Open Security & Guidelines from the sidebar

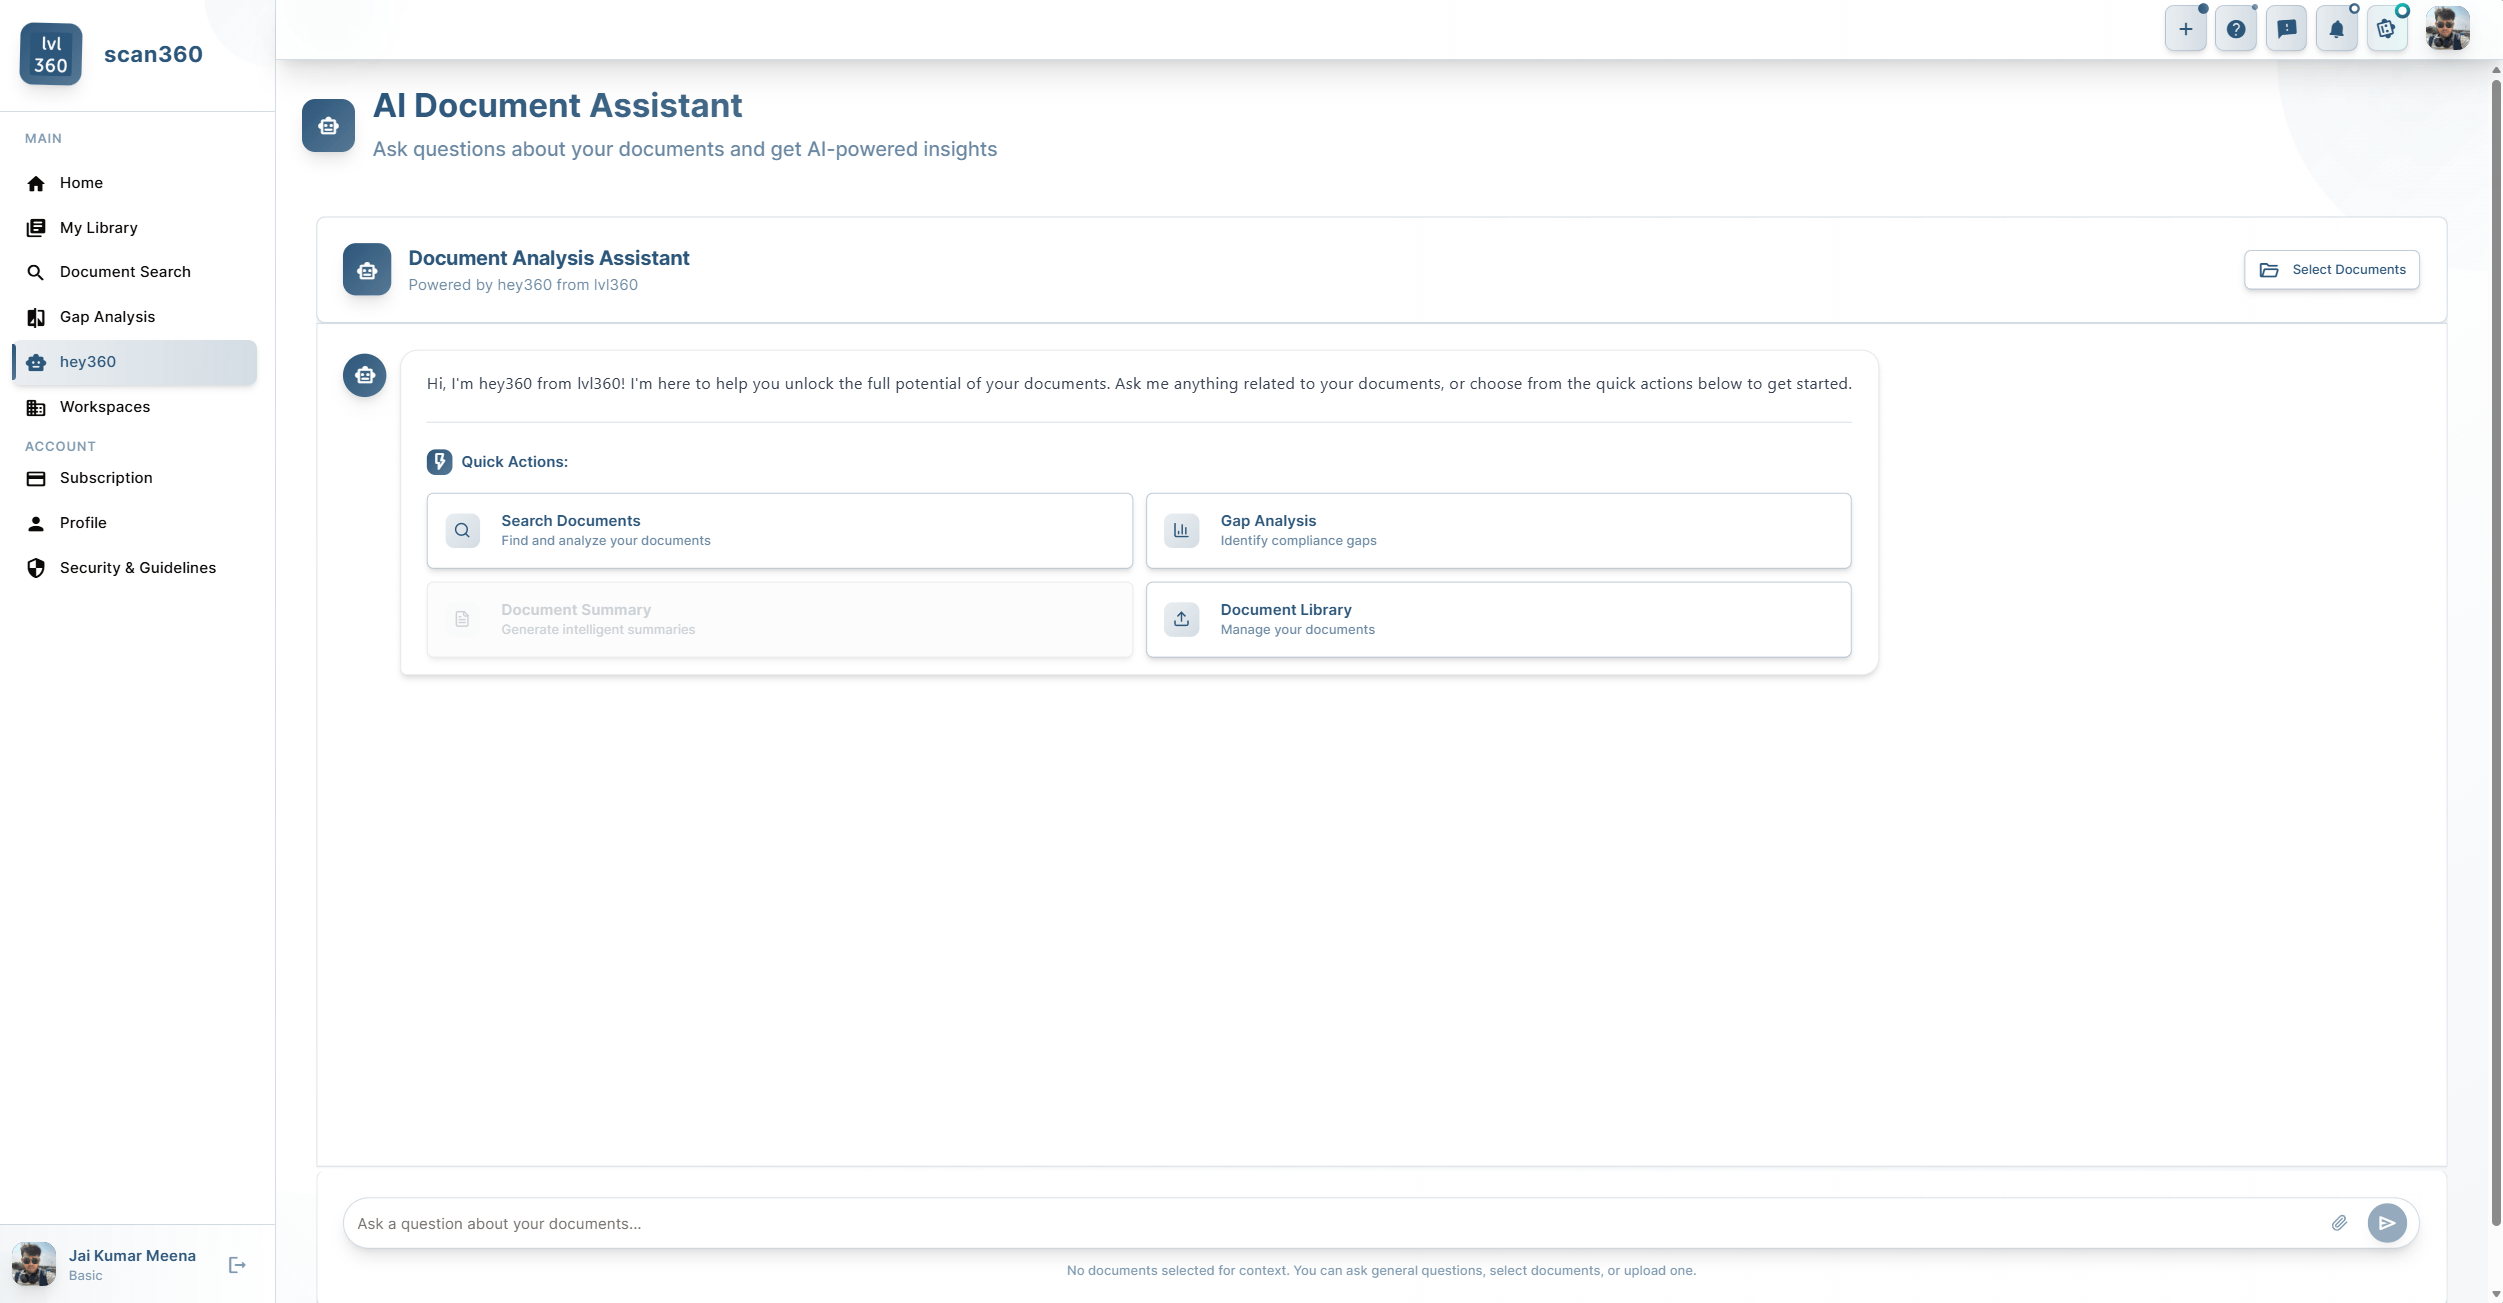coord(137,567)
